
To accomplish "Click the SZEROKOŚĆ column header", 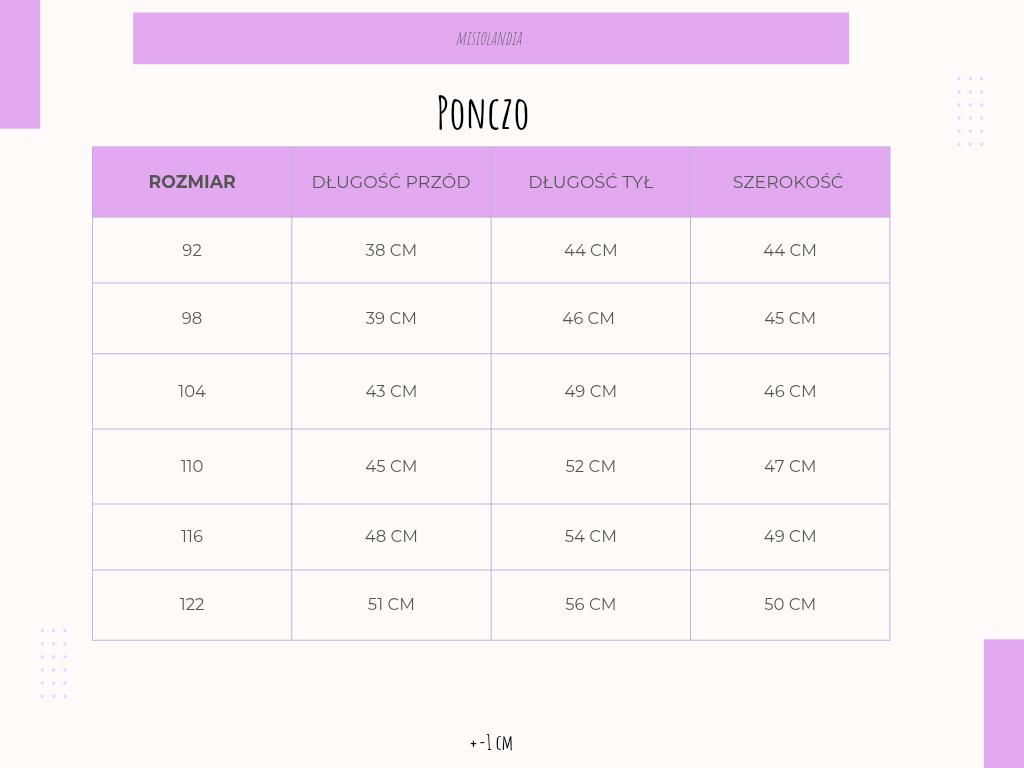I will [788, 182].
